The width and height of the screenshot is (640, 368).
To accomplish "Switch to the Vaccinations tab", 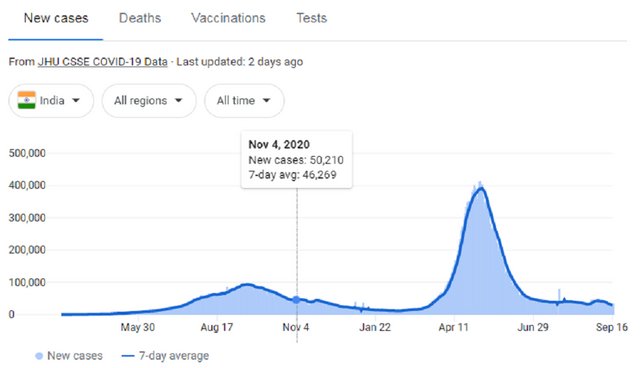I will (x=228, y=18).
